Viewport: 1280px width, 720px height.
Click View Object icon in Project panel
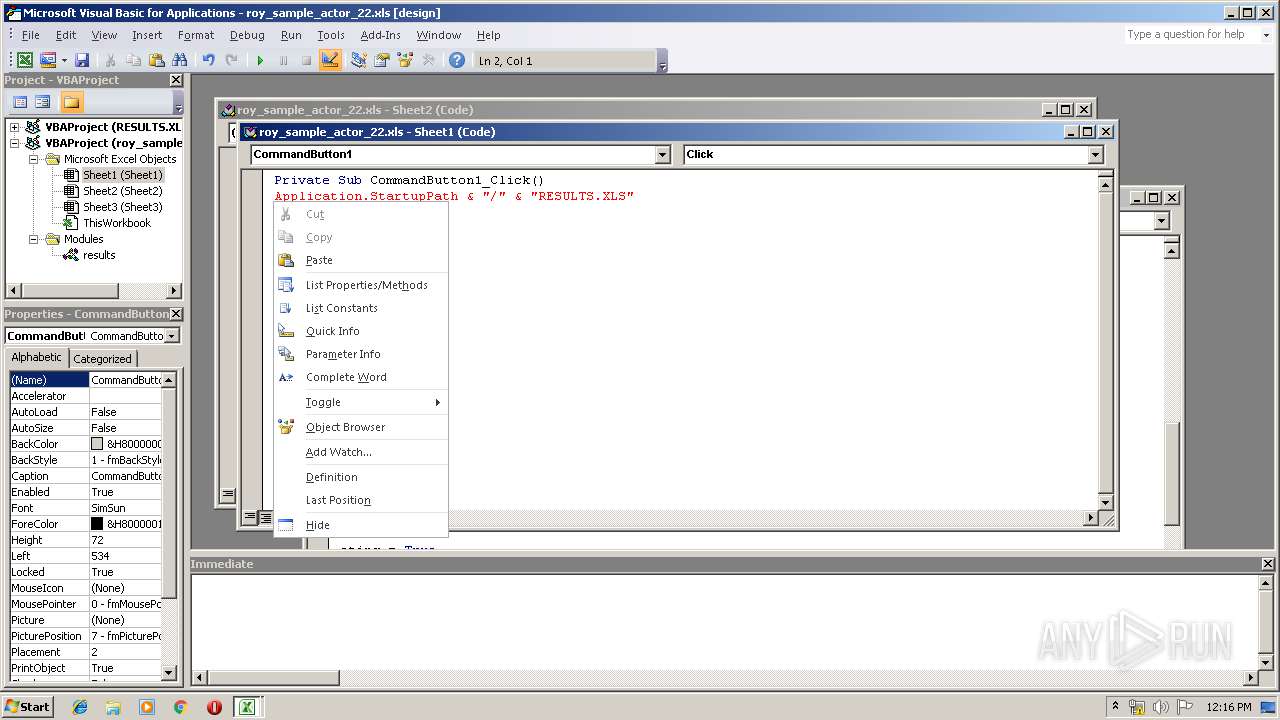[43, 102]
